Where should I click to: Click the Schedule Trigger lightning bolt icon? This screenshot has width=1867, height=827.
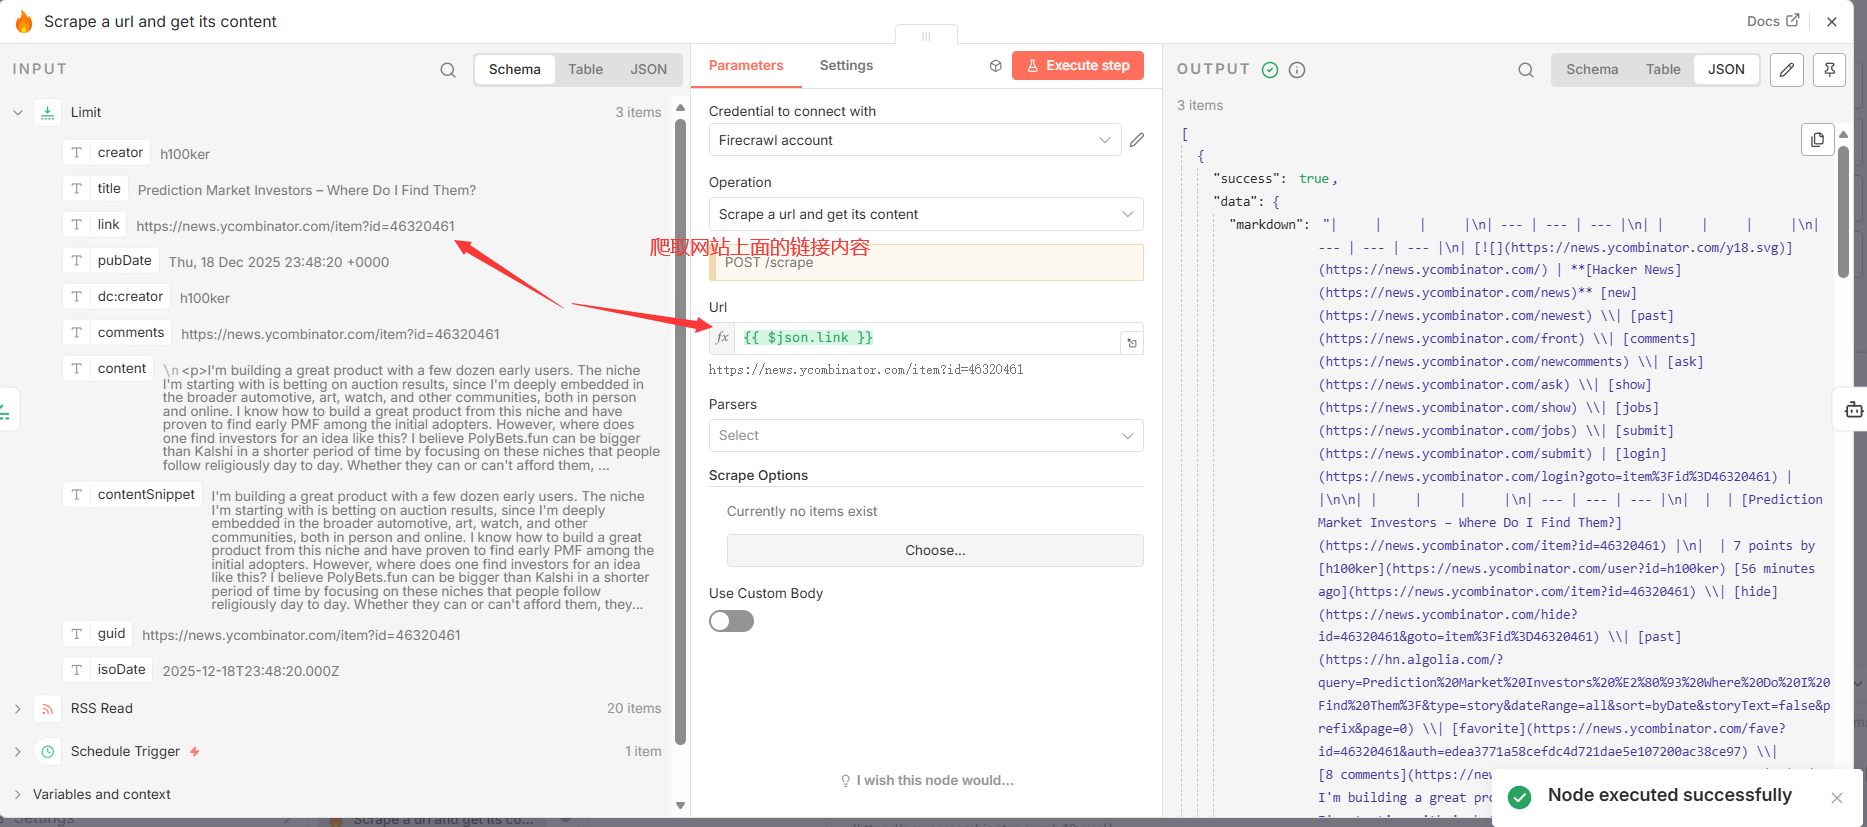click(x=195, y=751)
